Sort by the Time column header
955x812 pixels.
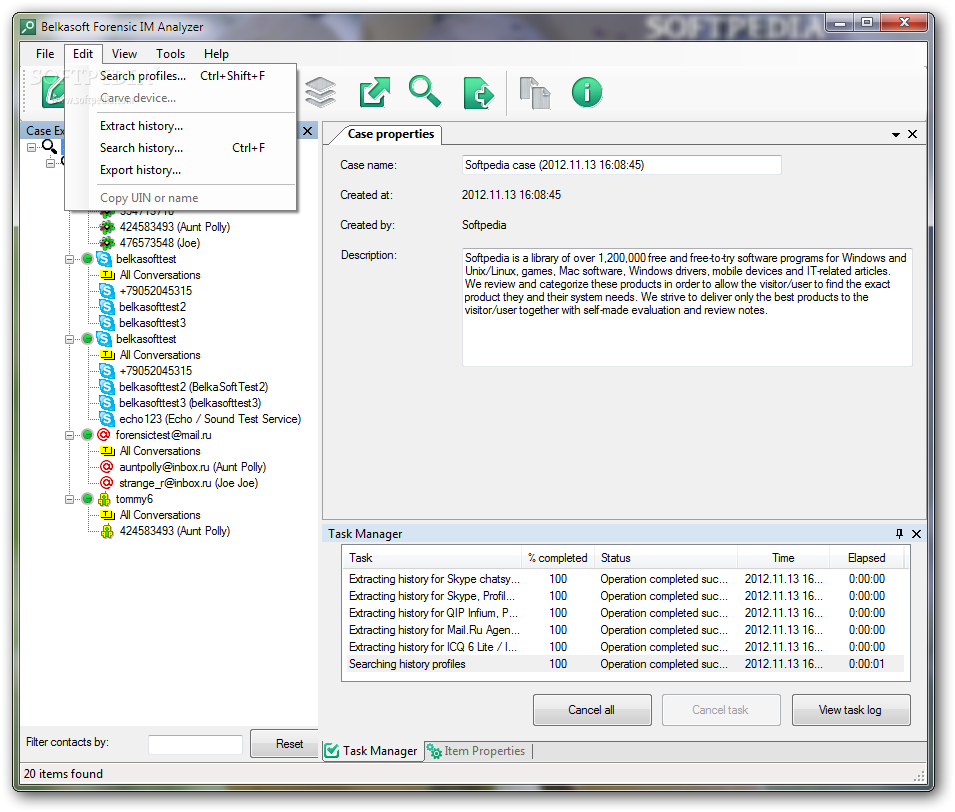pos(783,558)
